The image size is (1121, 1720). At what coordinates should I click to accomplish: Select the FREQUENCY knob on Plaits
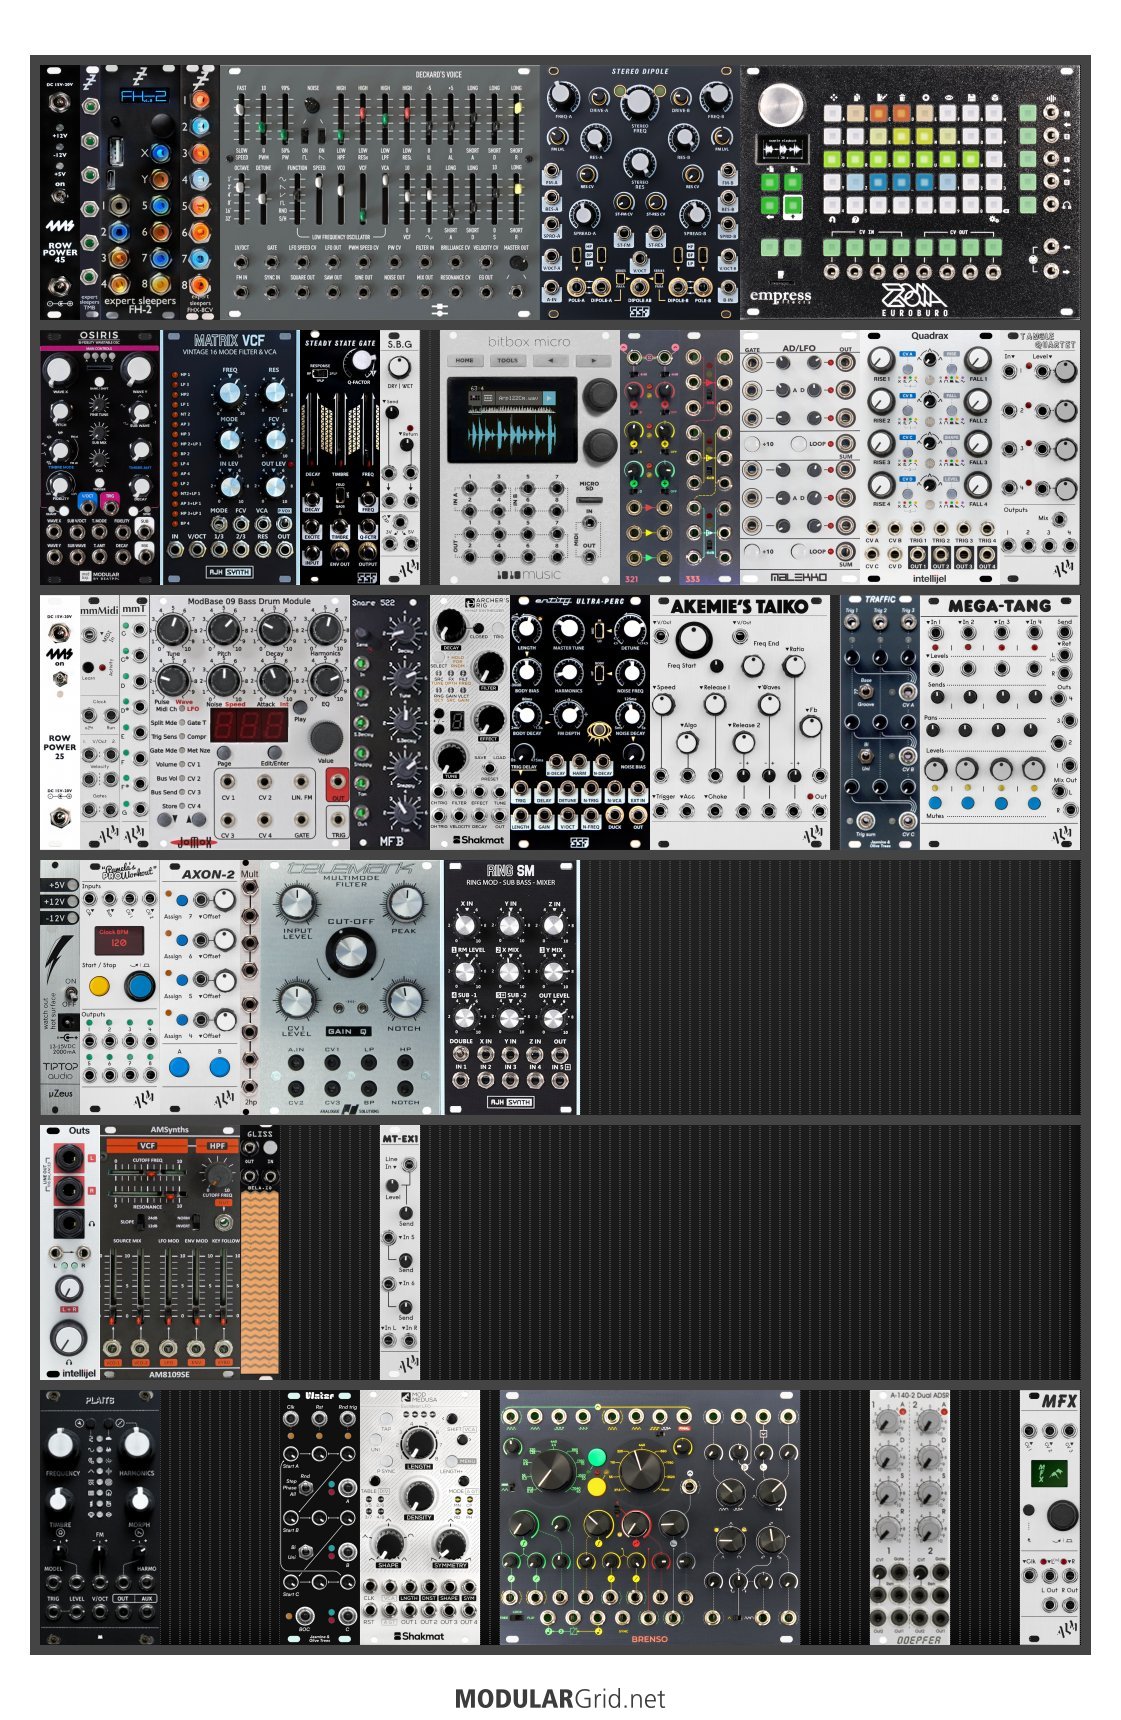[62, 1444]
